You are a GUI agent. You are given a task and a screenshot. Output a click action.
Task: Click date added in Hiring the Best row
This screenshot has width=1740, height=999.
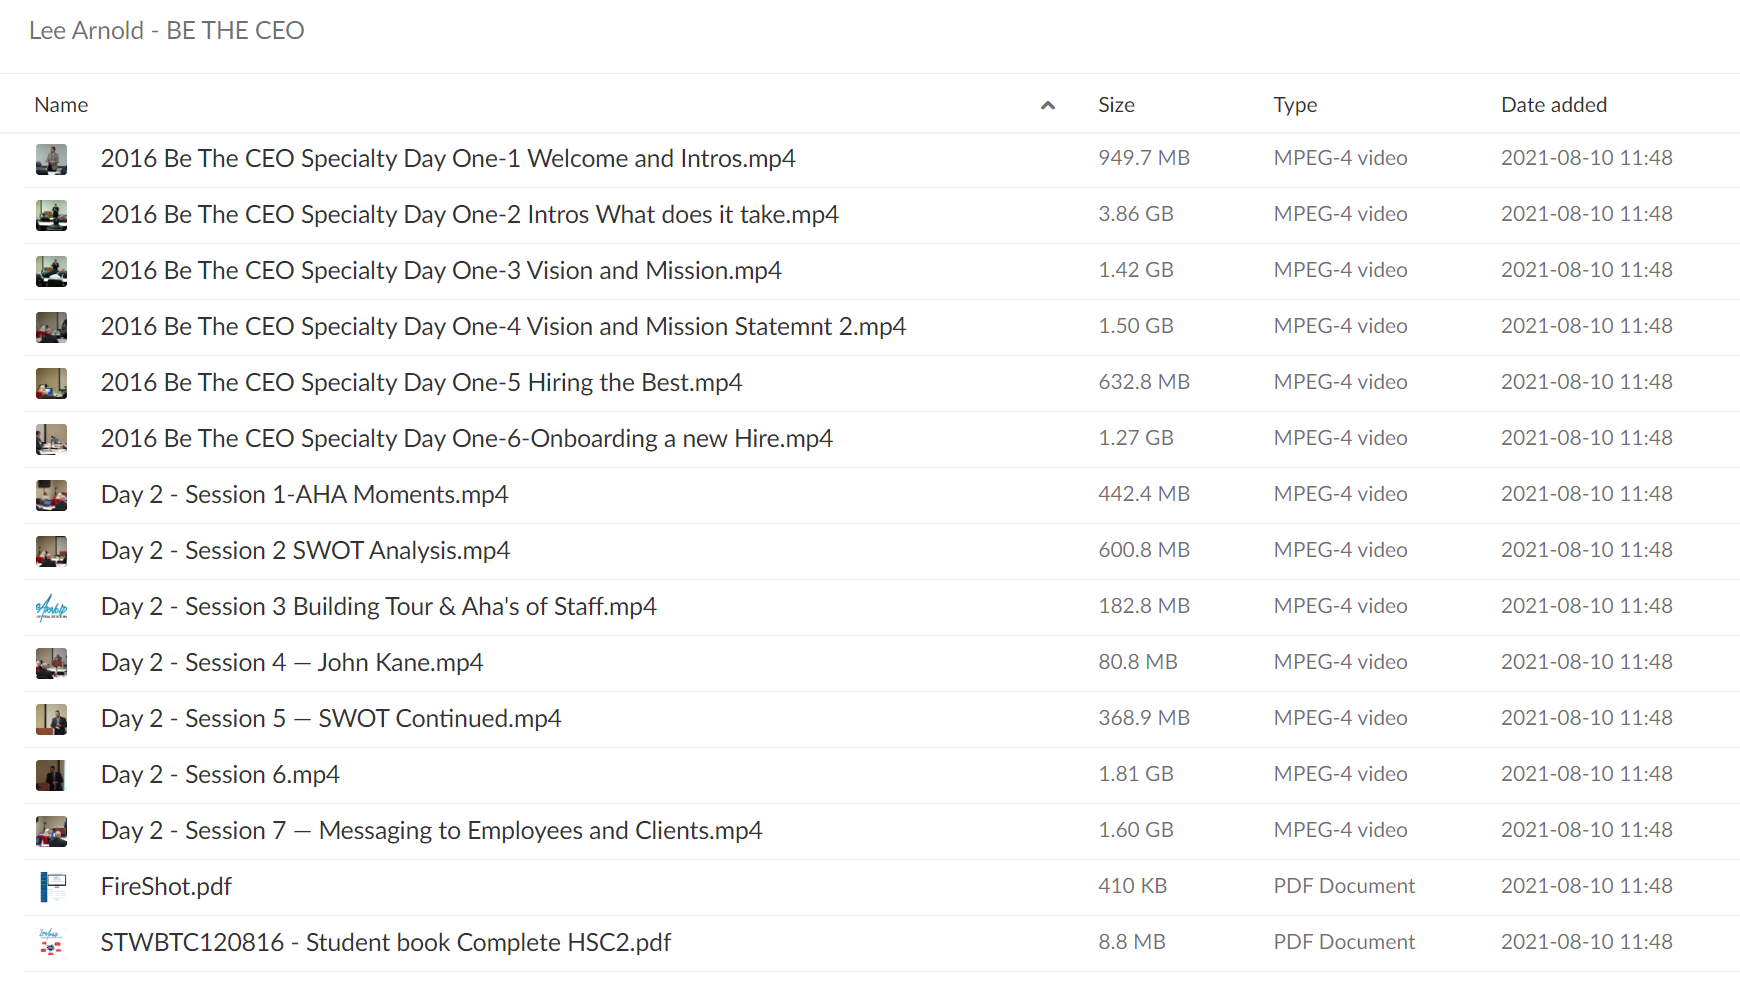pos(1587,382)
